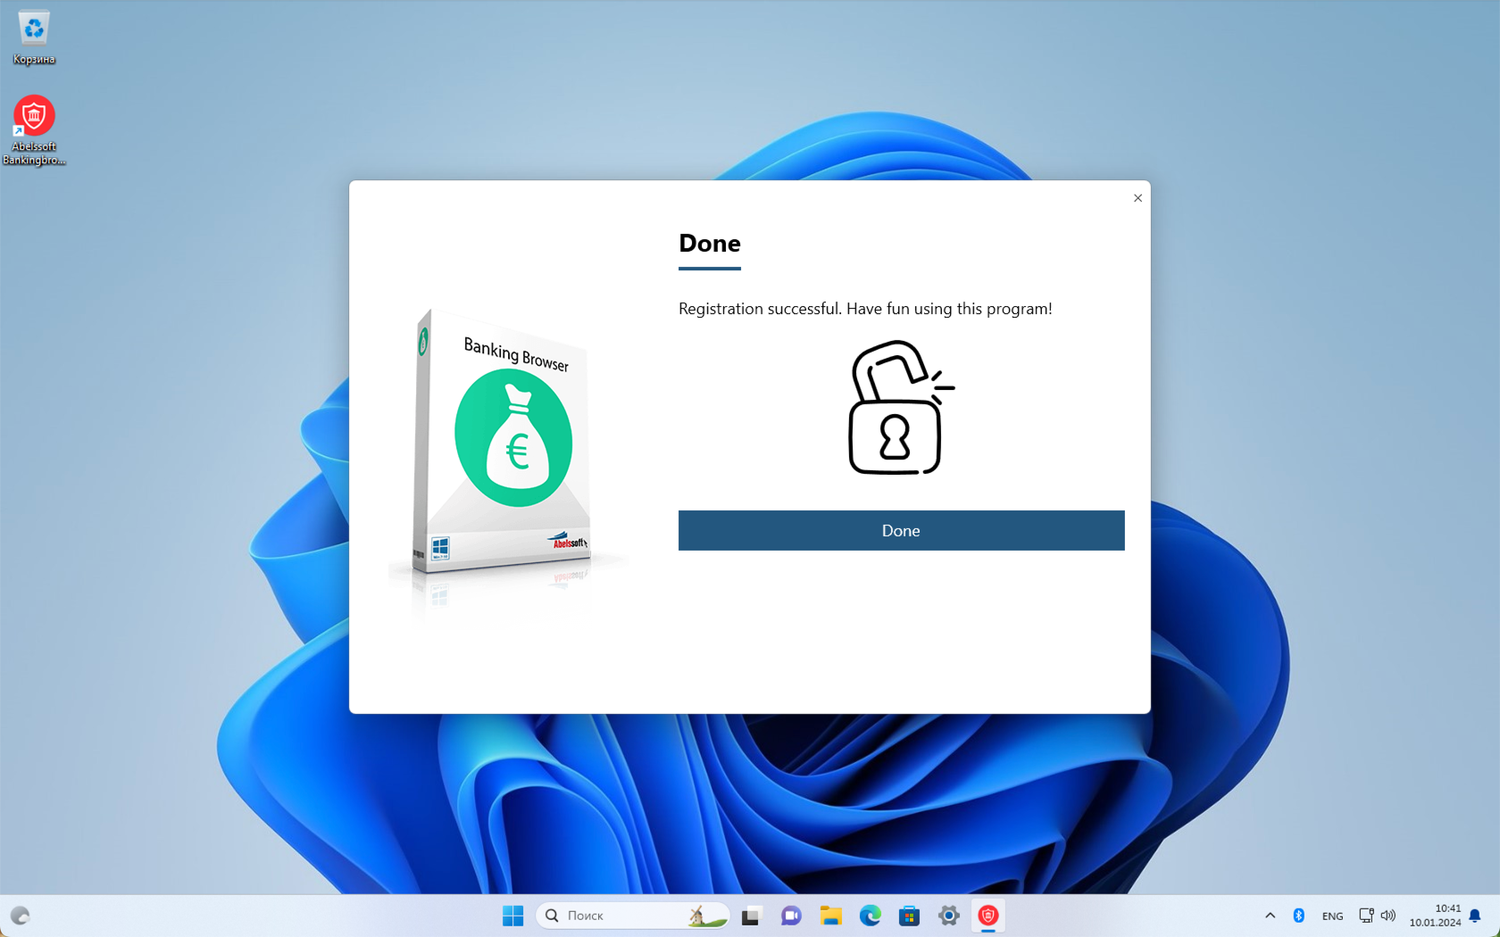Image resolution: width=1500 pixels, height=937 pixels.
Task: Select the Abelssoft Bankingbrowser desktop shortcut
Action: point(34,131)
